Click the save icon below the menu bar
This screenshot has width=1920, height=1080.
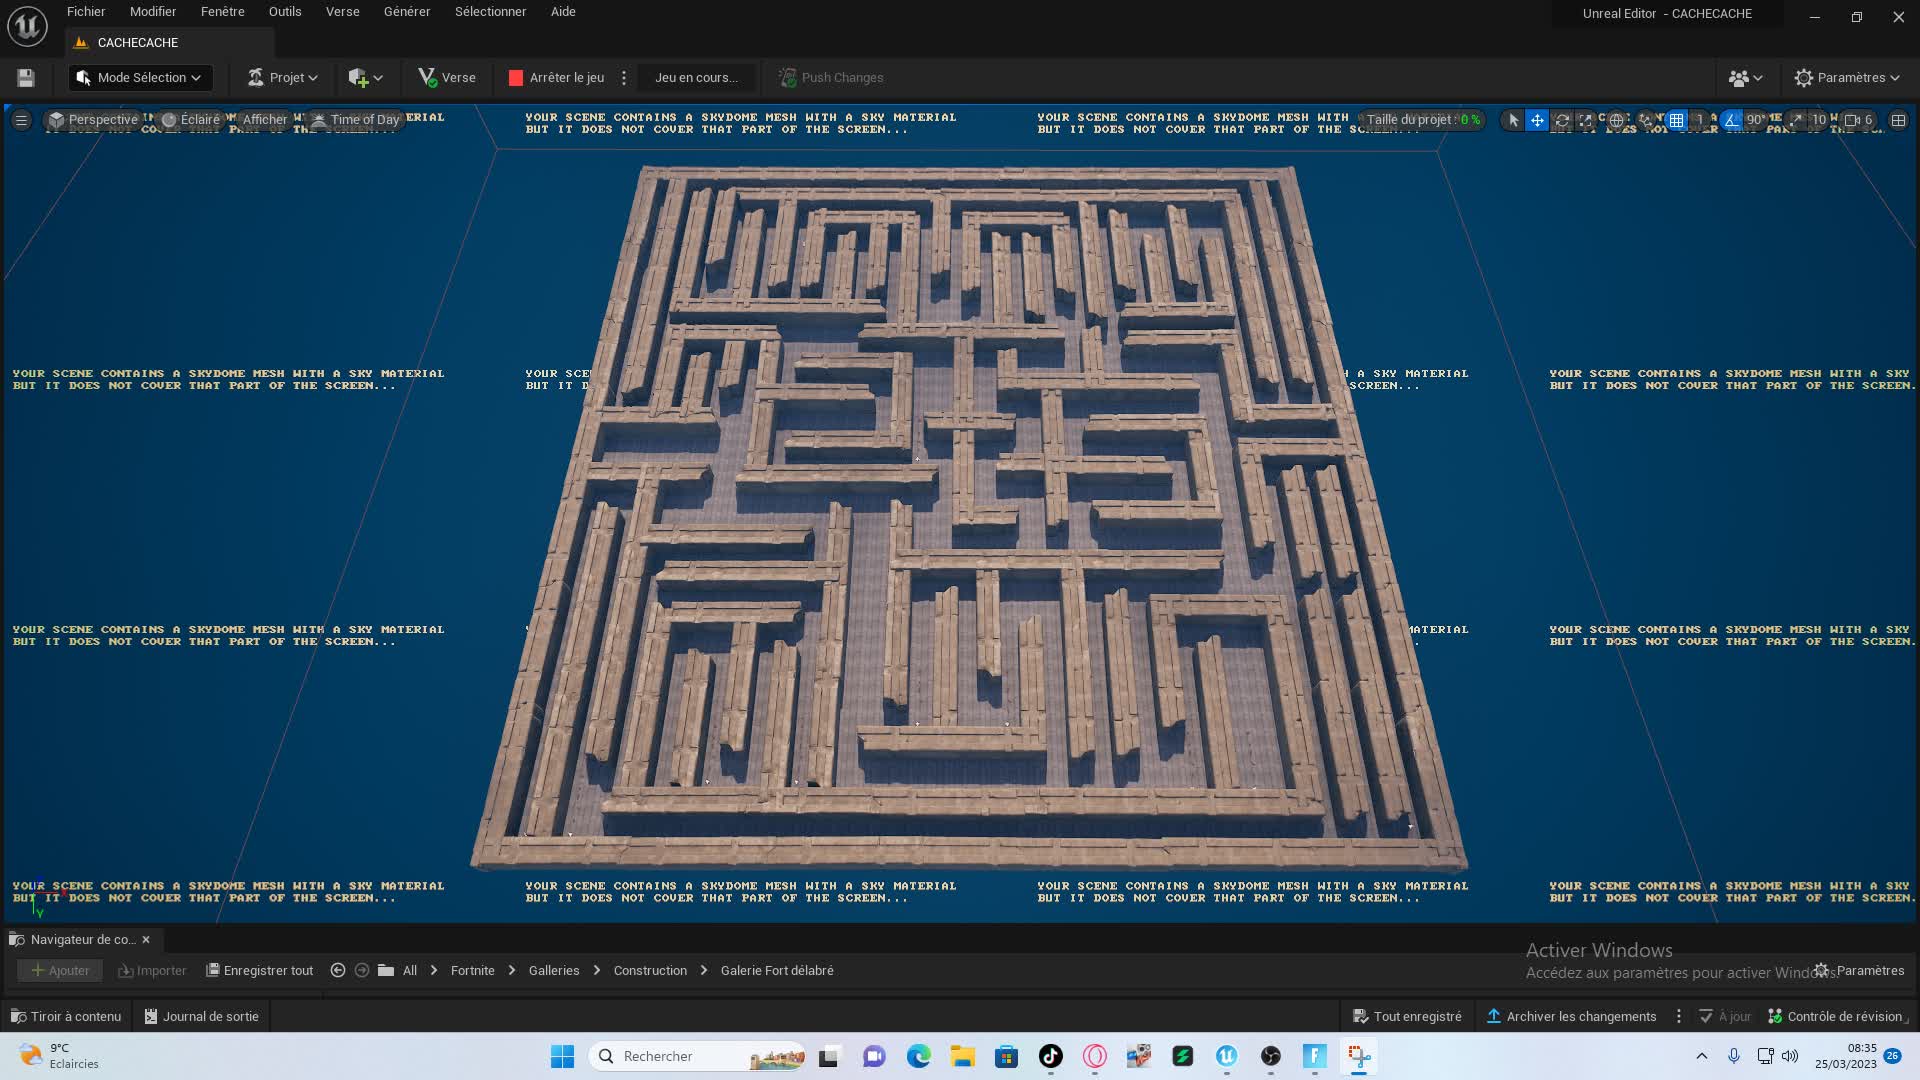click(x=25, y=77)
